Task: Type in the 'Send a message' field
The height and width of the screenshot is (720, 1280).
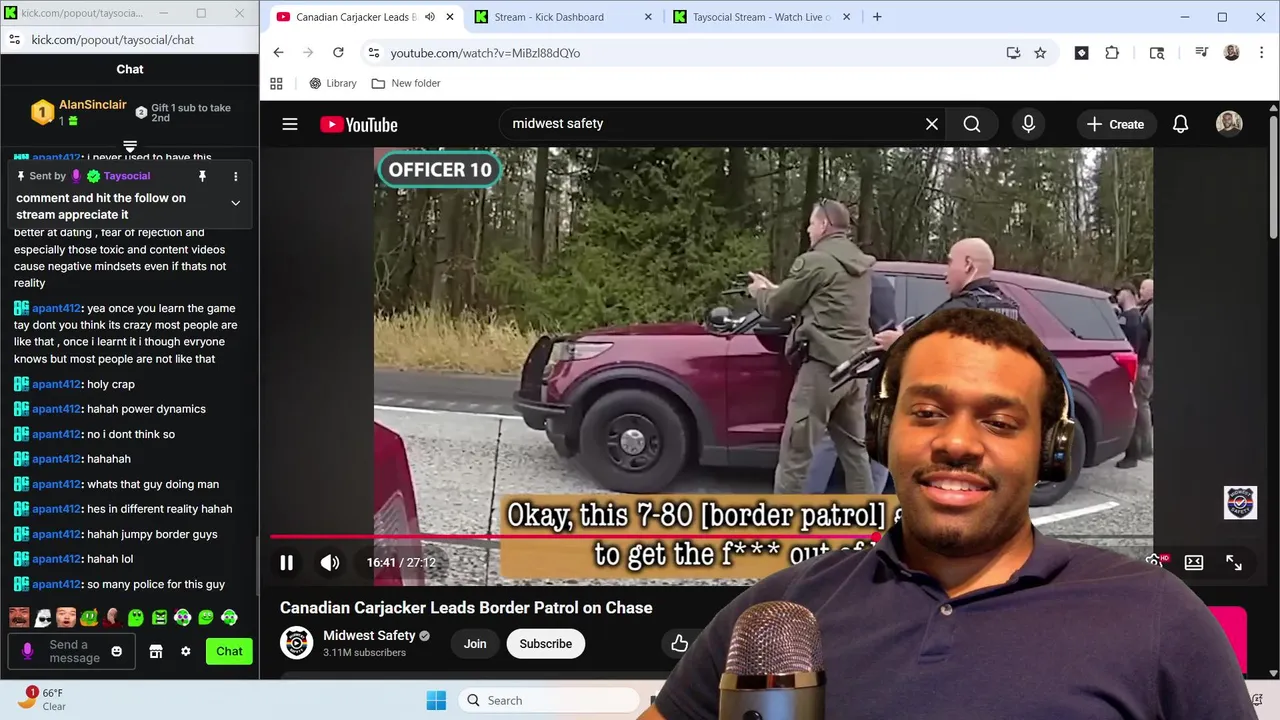Action: click(x=75, y=651)
